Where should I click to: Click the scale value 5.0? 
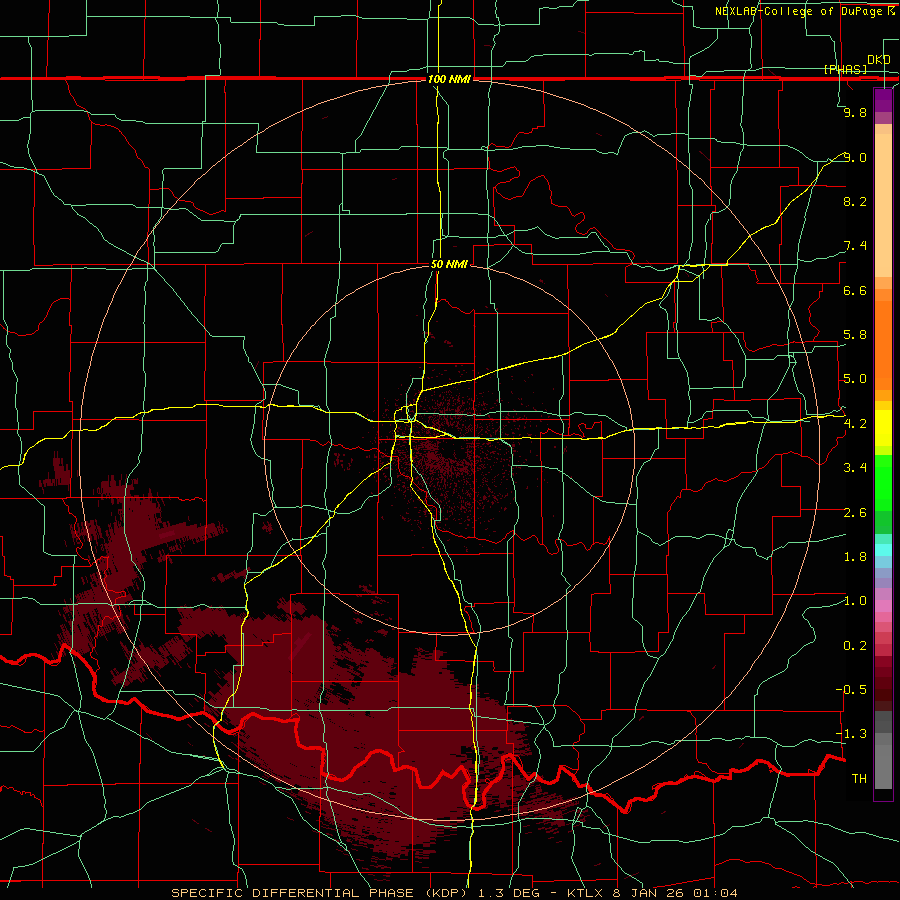click(x=855, y=379)
